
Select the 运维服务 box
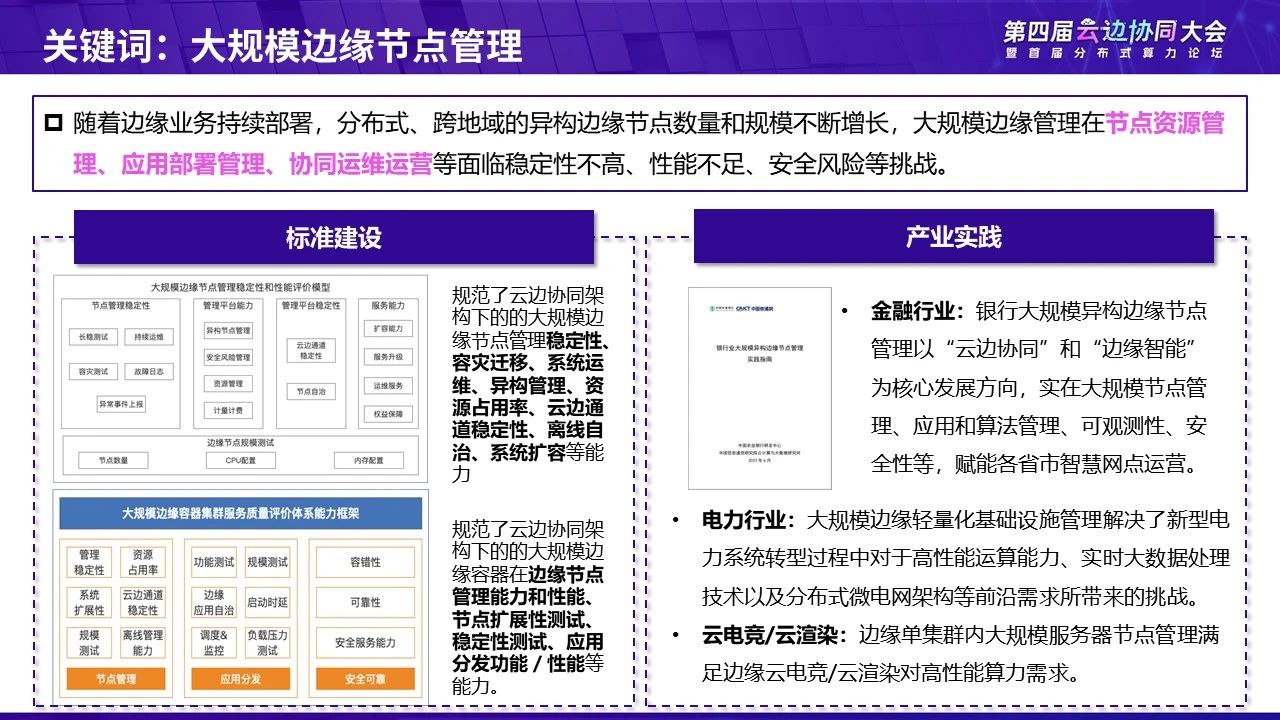click(388, 385)
